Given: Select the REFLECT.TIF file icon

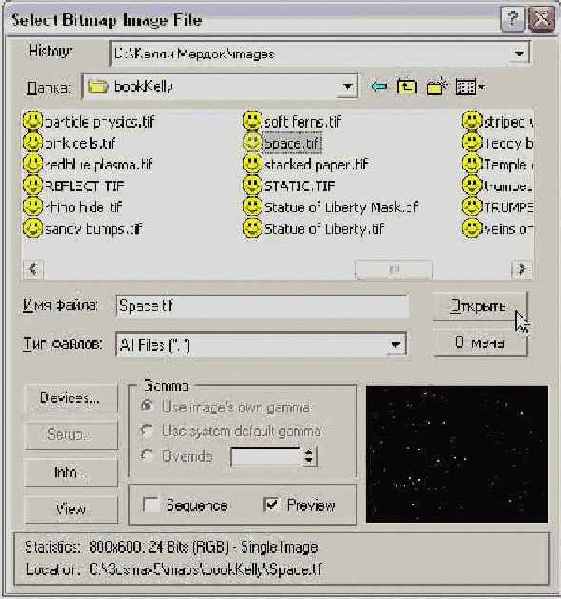Looking at the screenshot, I should point(33,186).
